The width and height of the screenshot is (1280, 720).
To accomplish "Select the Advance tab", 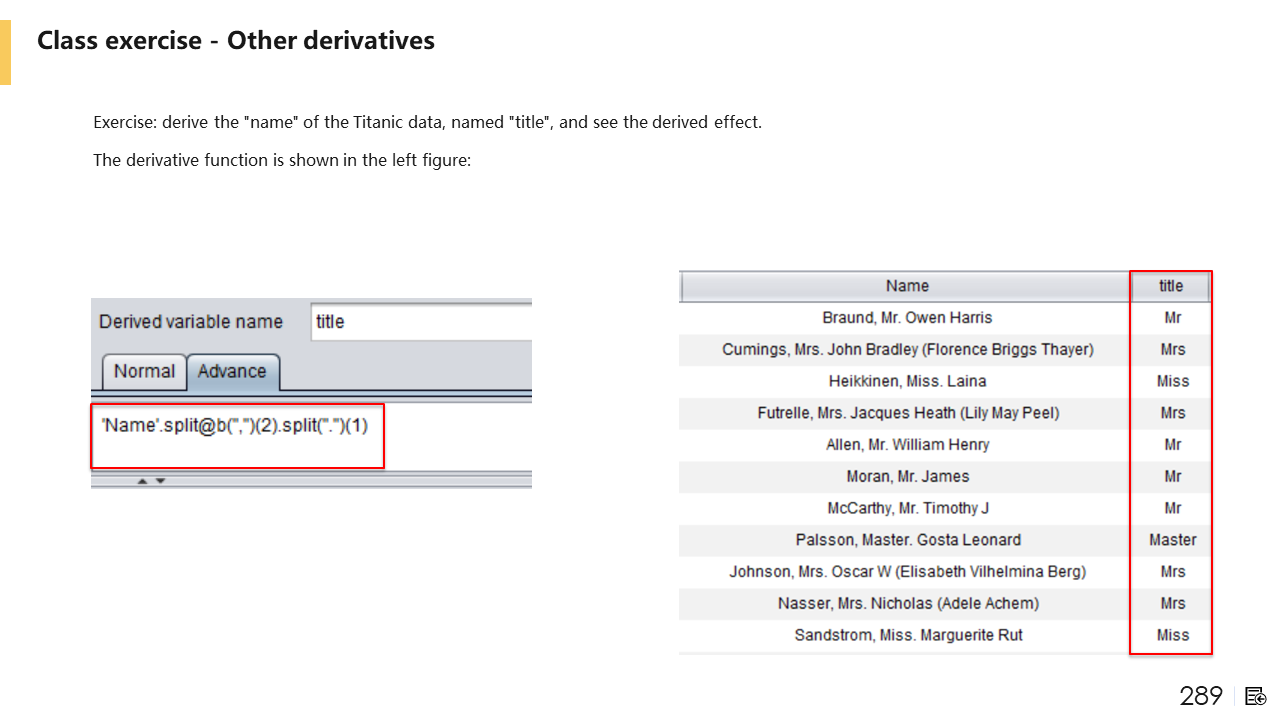I will point(232,371).
